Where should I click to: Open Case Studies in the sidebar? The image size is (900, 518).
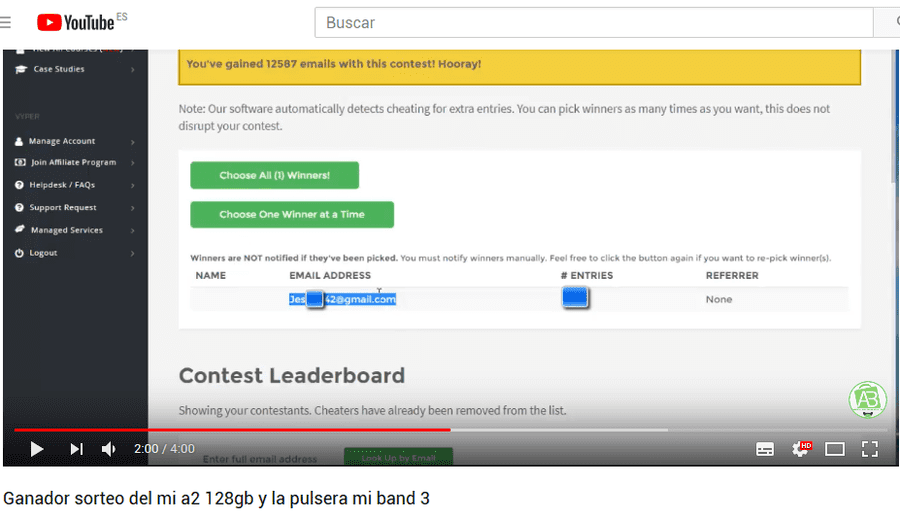[59, 69]
